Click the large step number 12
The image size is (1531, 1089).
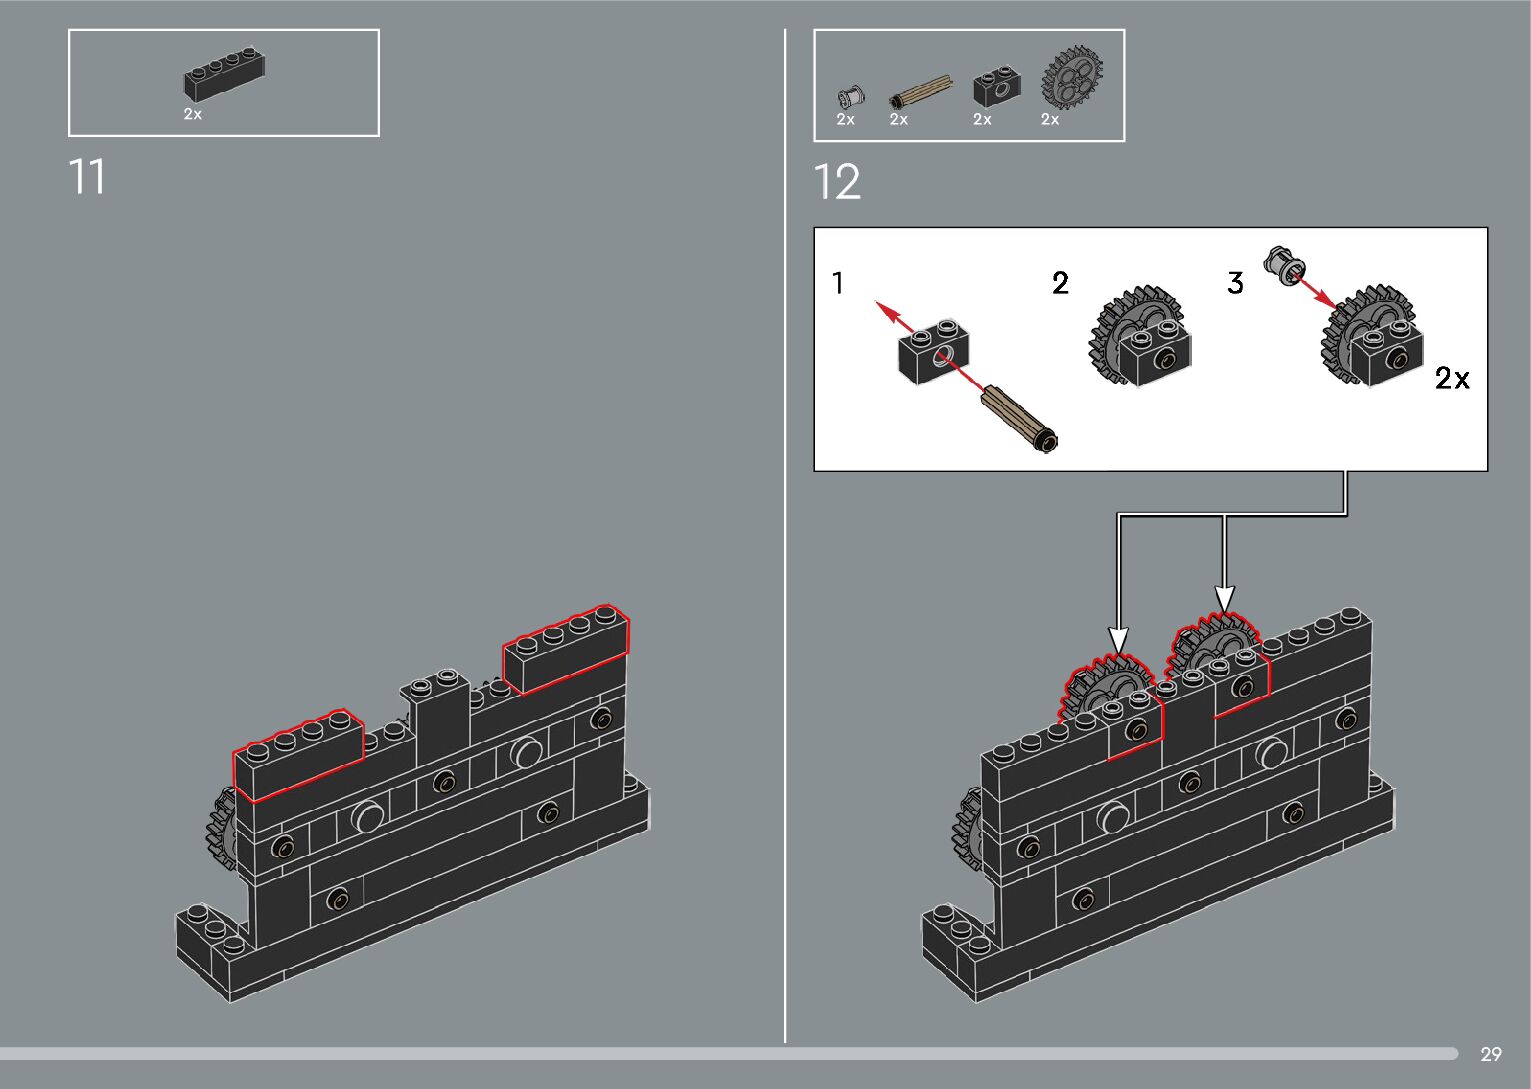point(837,183)
